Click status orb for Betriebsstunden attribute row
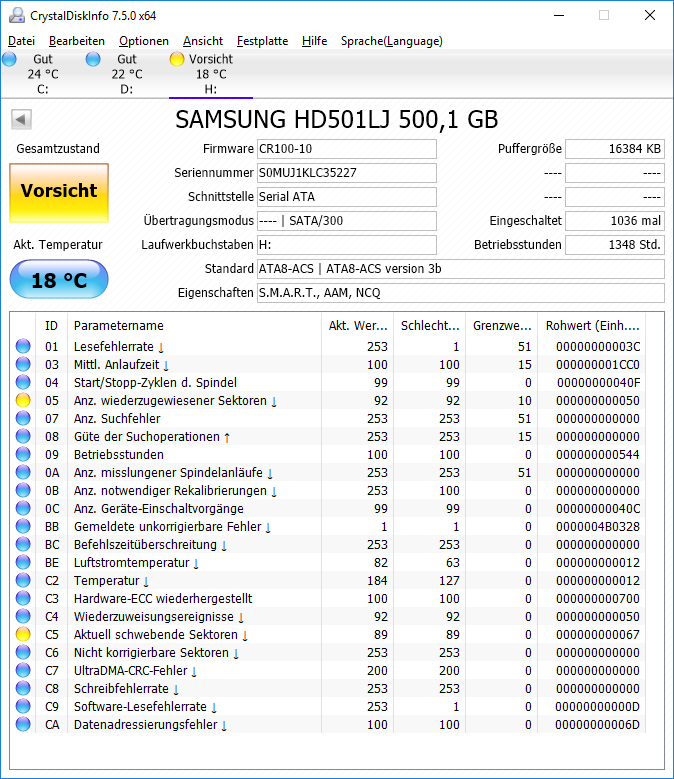Viewport: 674px width, 779px height. tap(23, 454)
